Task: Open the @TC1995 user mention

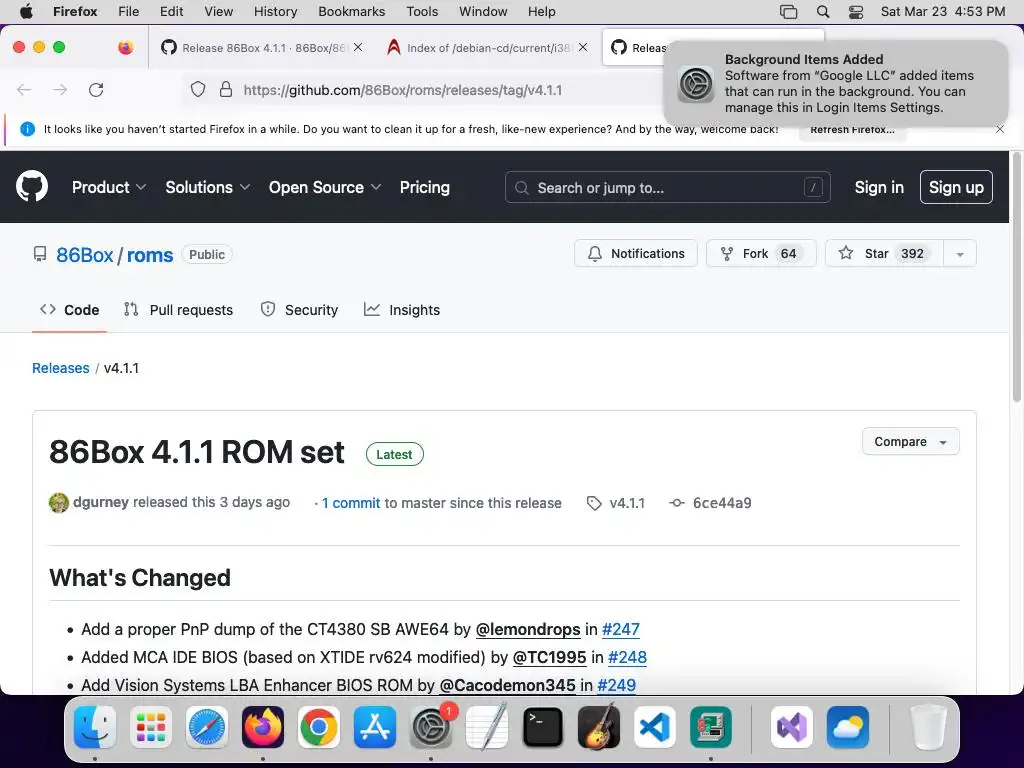Action: point(549,657)
